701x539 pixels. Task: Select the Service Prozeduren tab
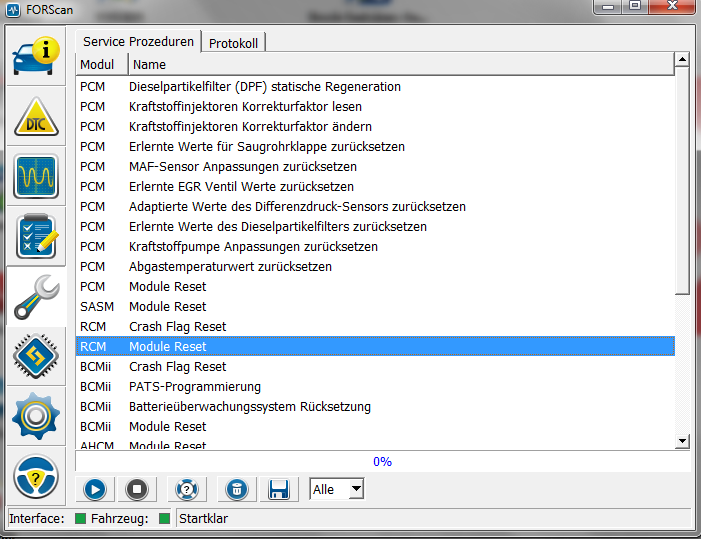pyautogui.click(x=138, y=42)
